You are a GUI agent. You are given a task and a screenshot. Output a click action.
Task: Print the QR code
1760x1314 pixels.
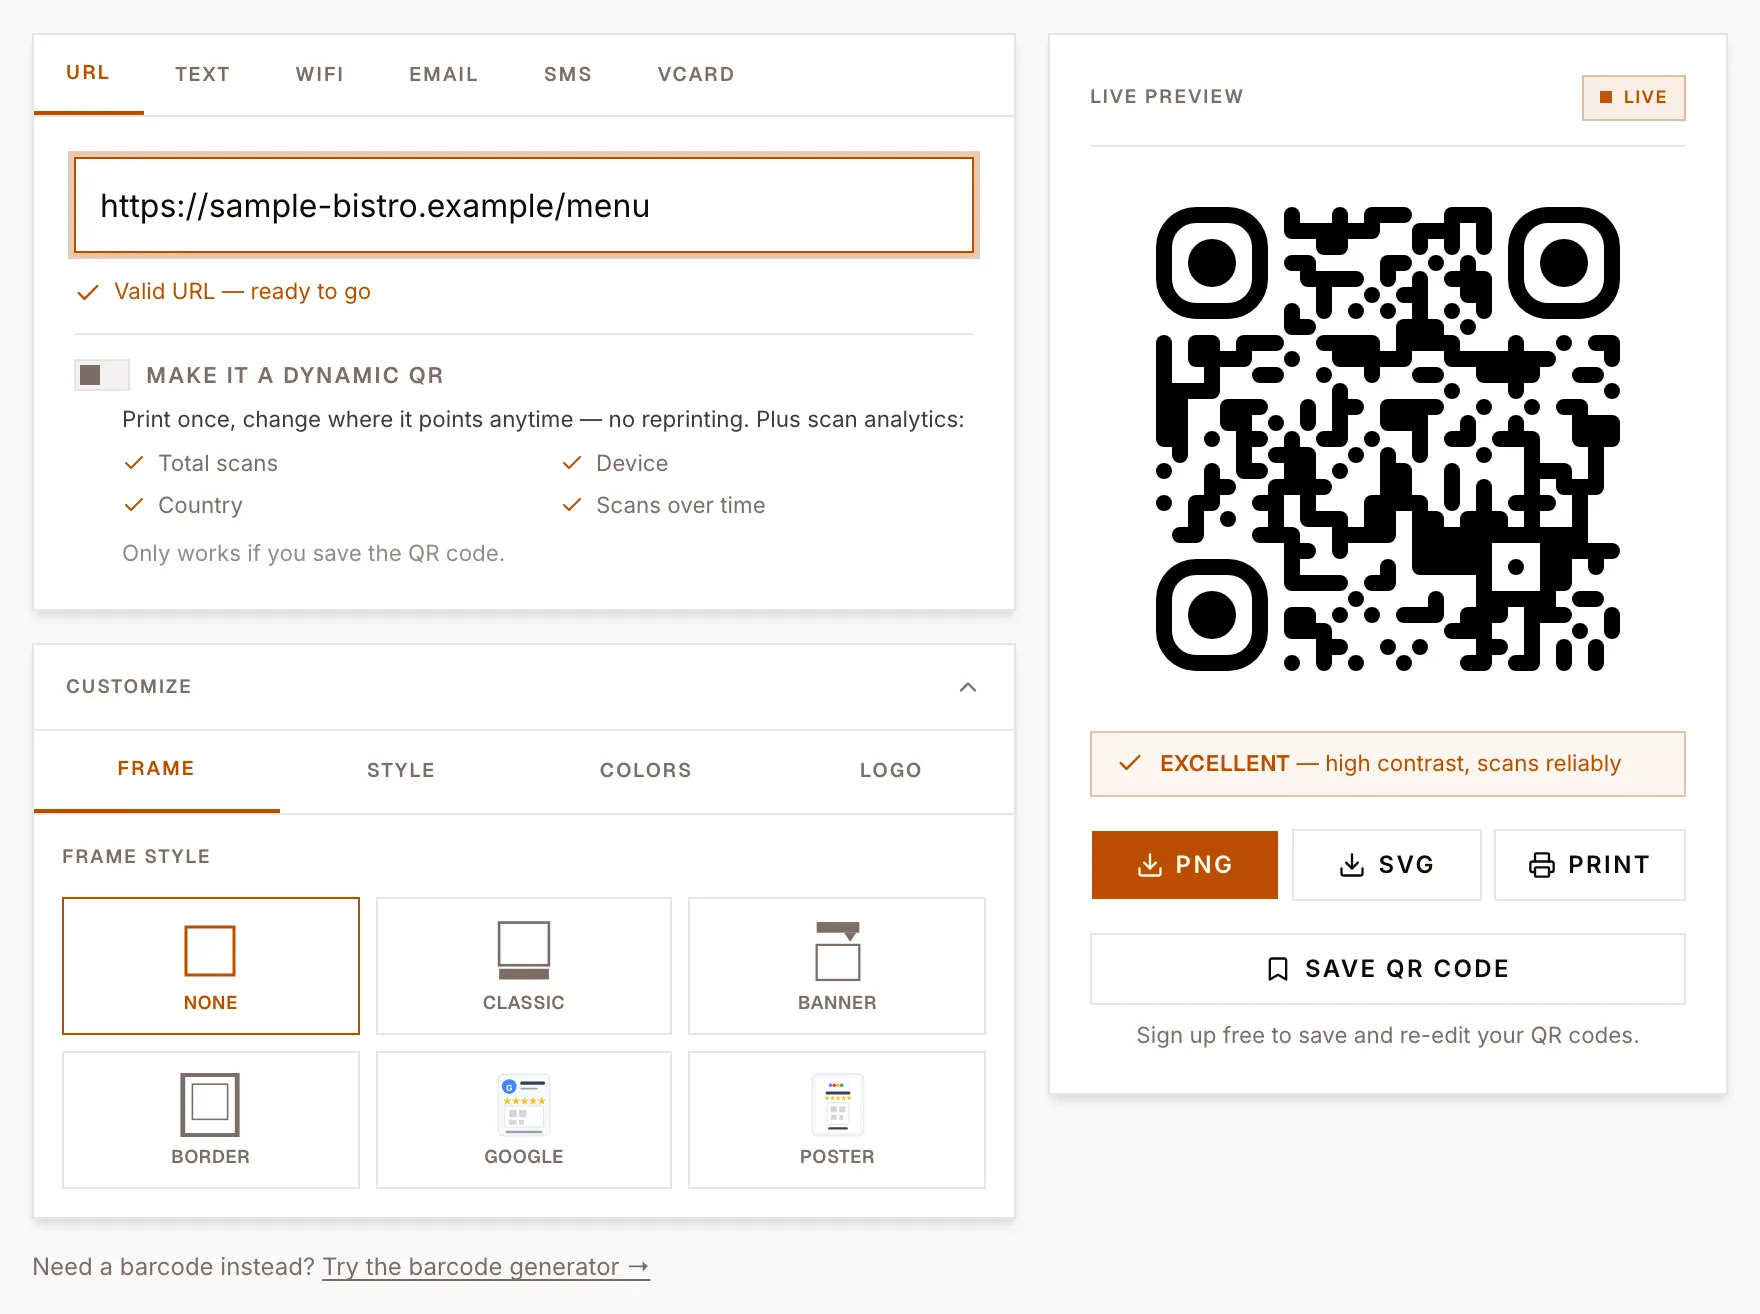1590,865
